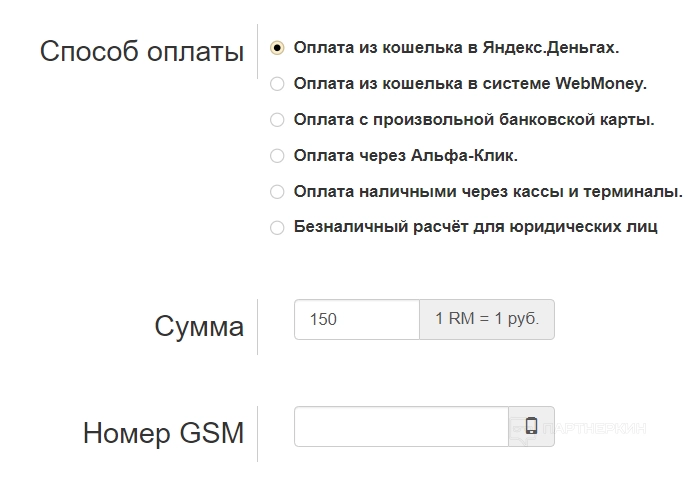Focus the Номер GSM input field
697x498 pixels.
pos(401,426)
